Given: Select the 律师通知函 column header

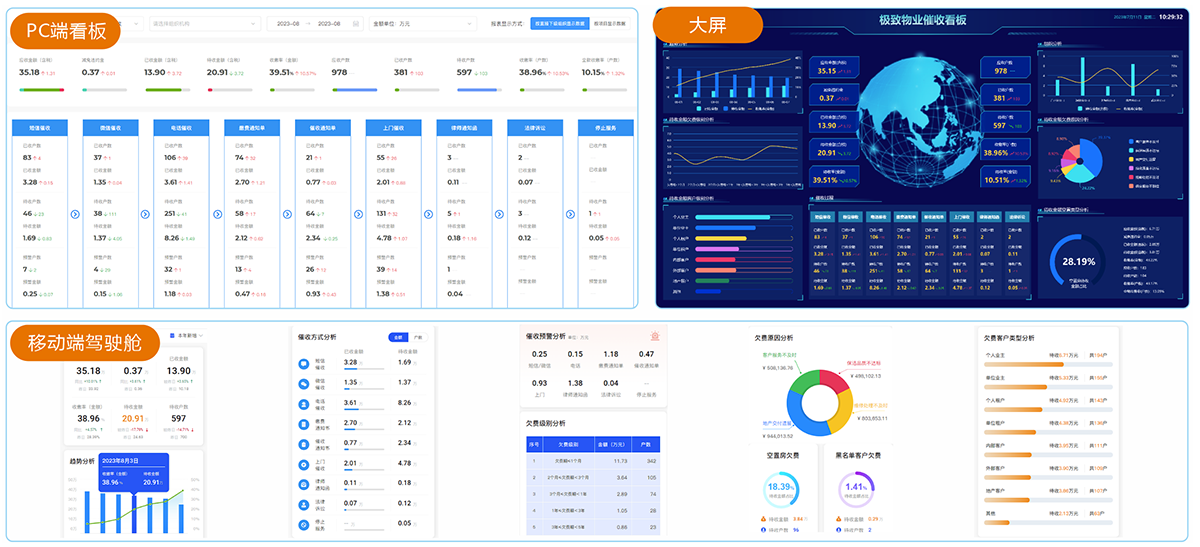Looking at the screenshot, I should (465, 128).
